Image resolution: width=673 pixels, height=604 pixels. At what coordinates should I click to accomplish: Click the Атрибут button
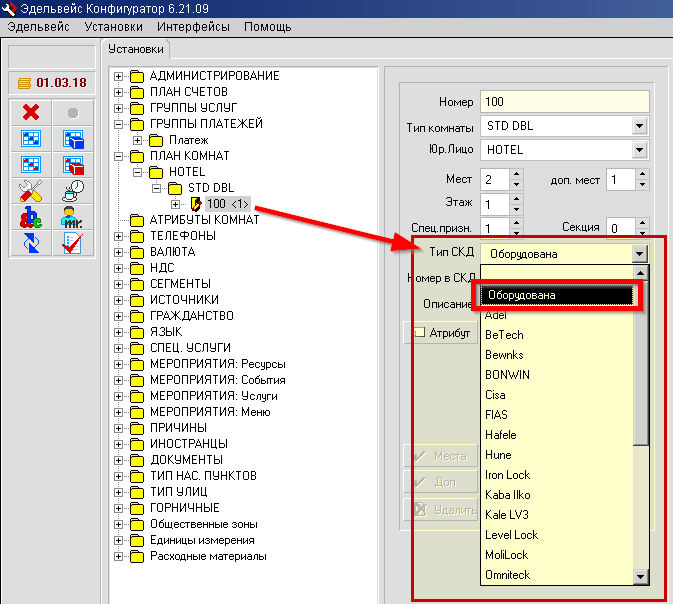point(441,332)
